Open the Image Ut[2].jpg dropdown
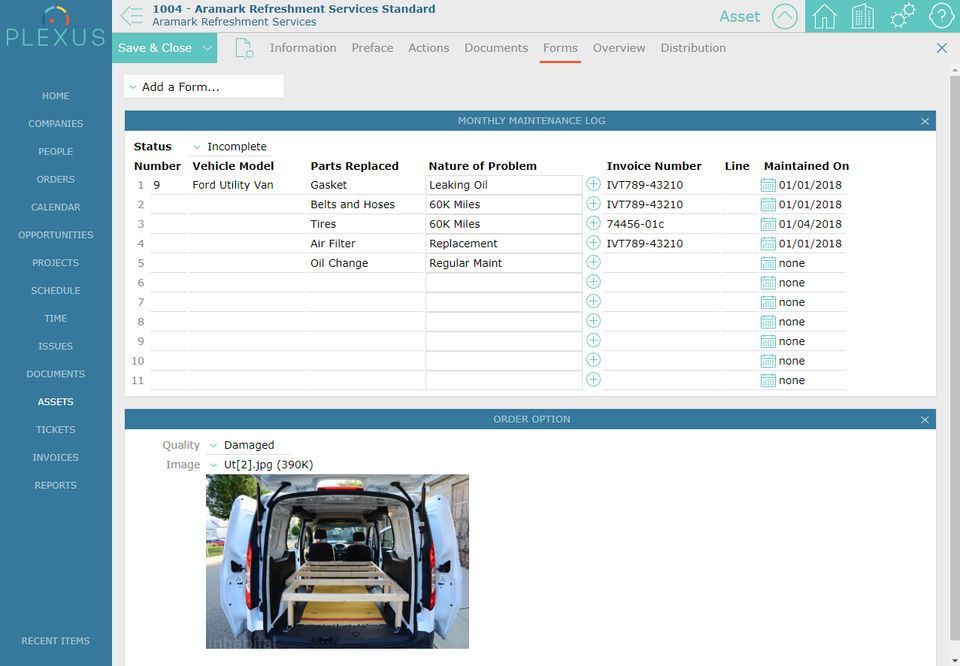This screenshot has height=666, width=960. click(261, 465)
